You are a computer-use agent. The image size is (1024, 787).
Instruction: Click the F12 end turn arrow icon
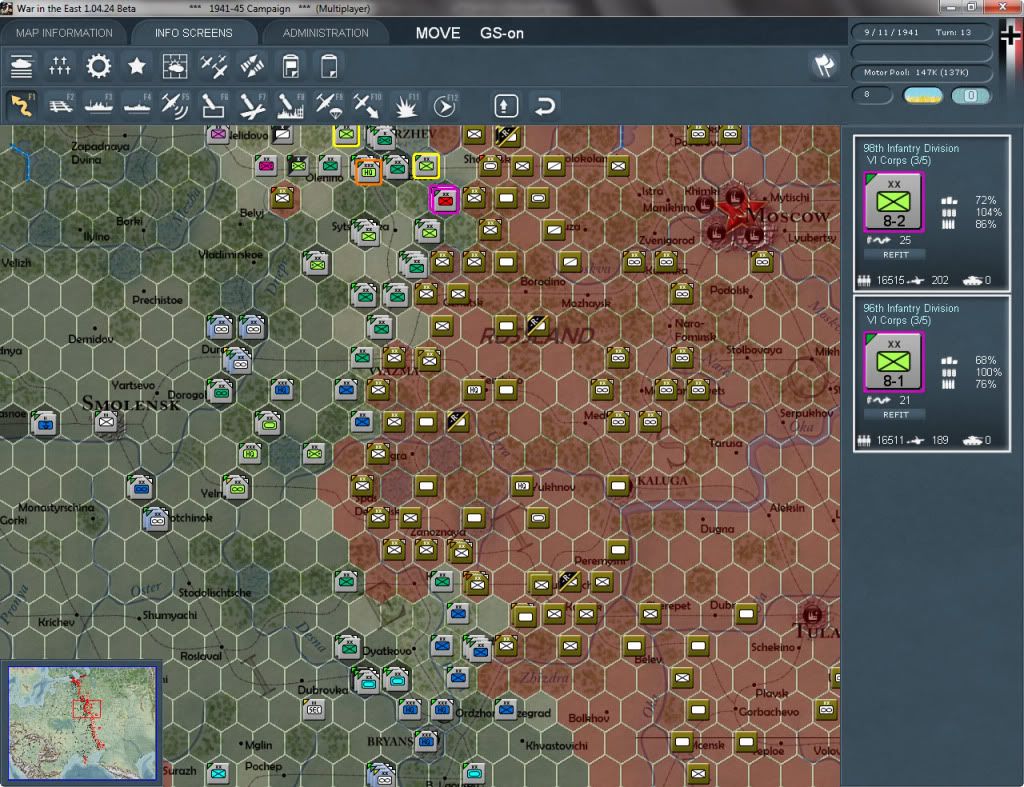(444, 105)
